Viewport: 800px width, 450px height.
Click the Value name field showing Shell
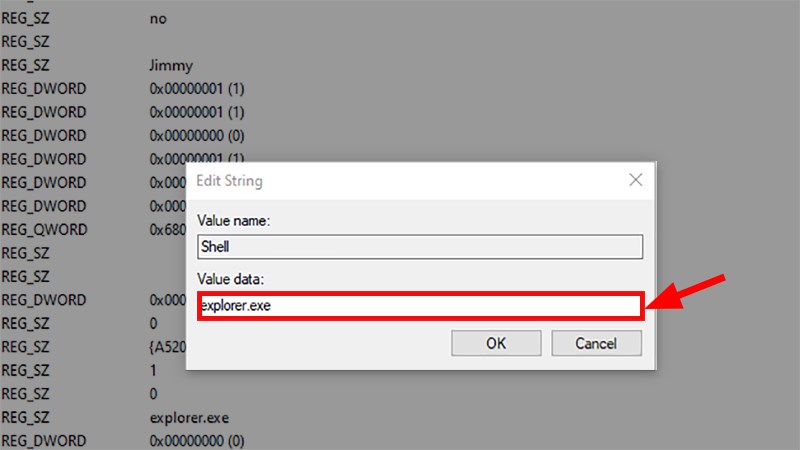tap(420, 247)
